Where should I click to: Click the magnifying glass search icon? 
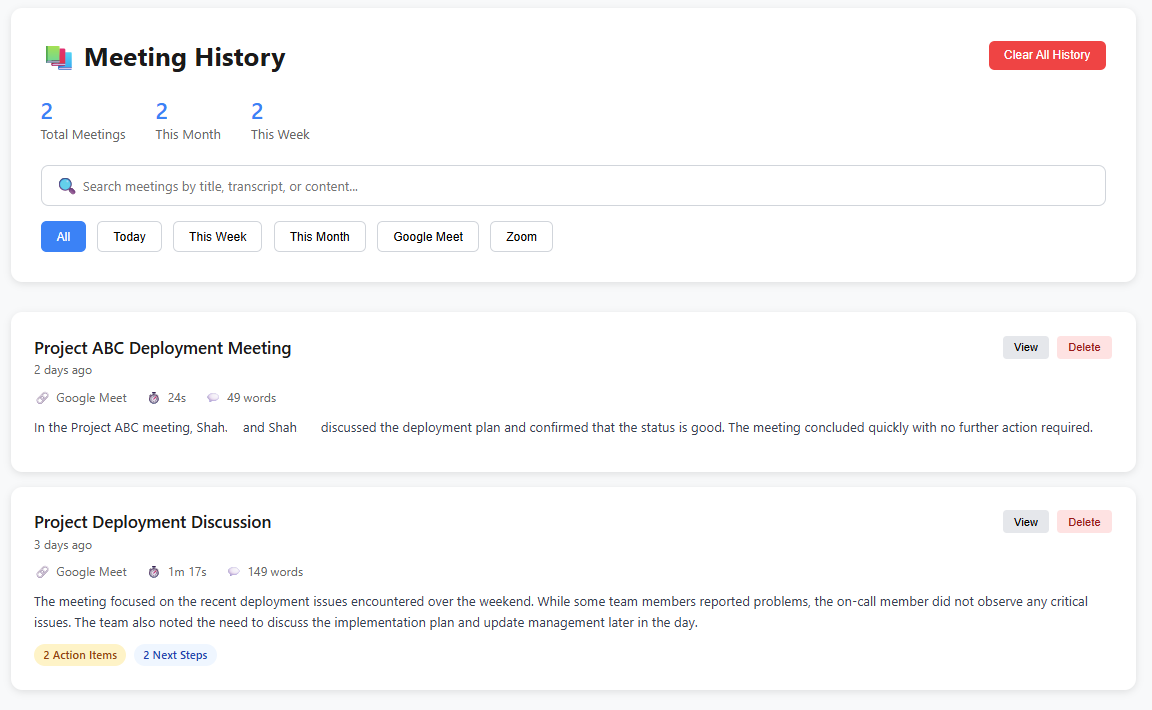(67, 186)
